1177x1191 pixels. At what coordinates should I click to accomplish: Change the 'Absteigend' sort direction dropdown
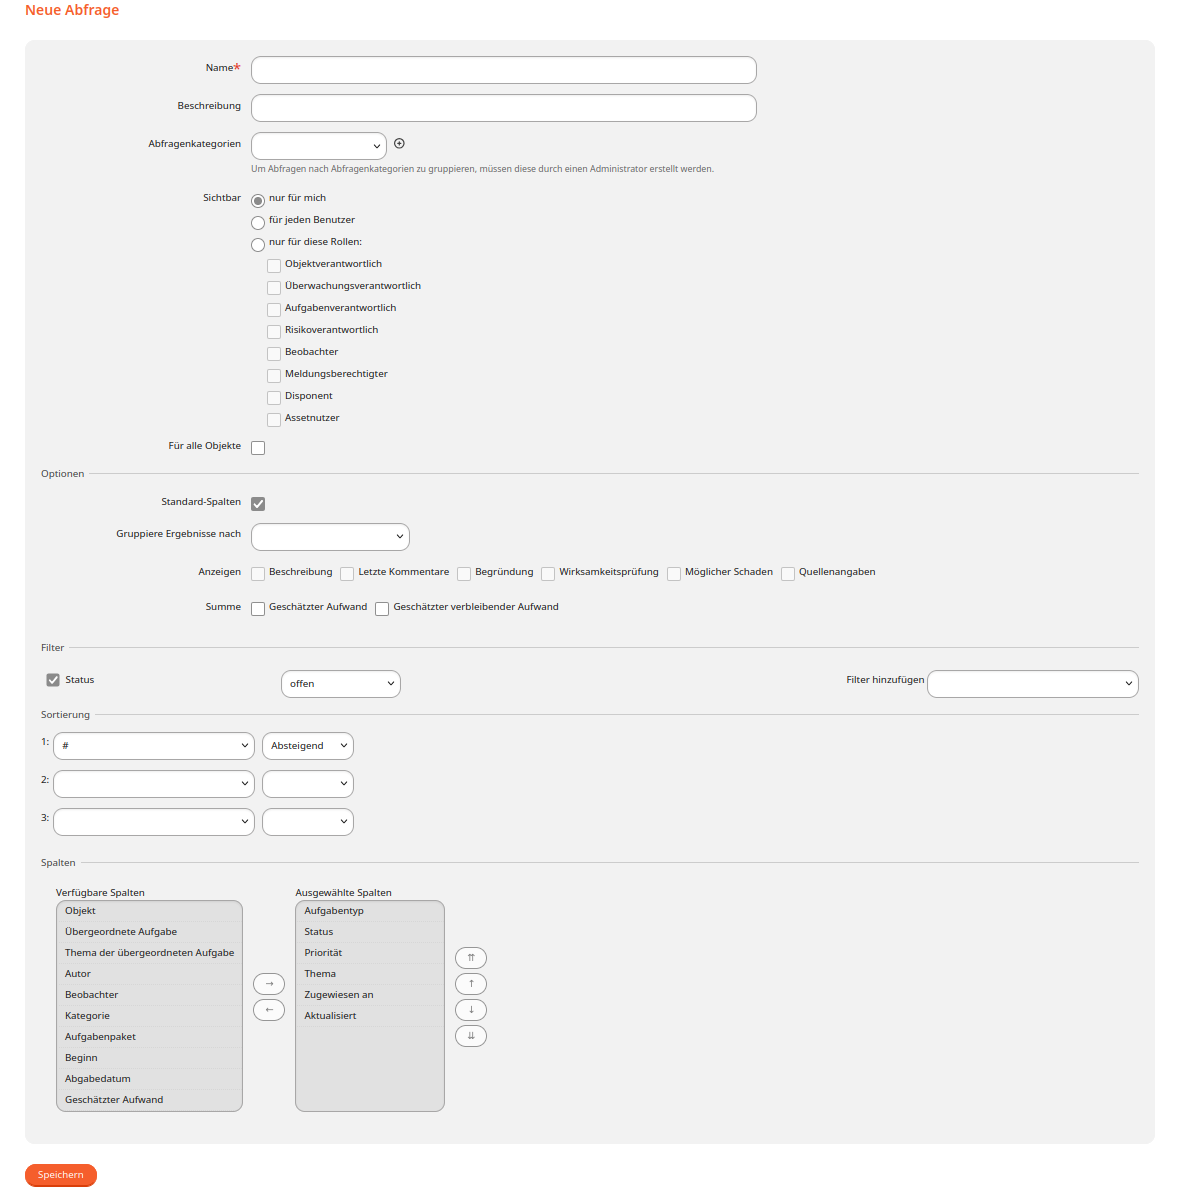pyautogui.click(x=308, y=746)
